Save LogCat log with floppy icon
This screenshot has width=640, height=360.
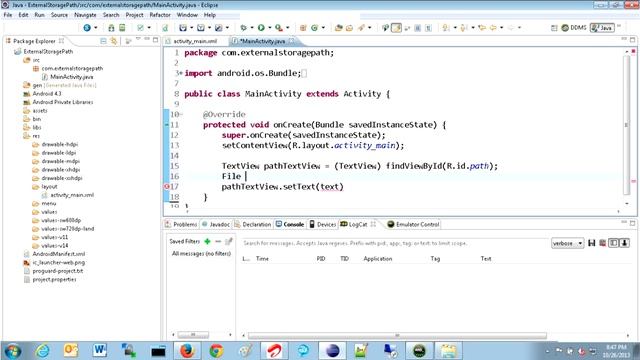pyautogui.click(x=591, y=243)
